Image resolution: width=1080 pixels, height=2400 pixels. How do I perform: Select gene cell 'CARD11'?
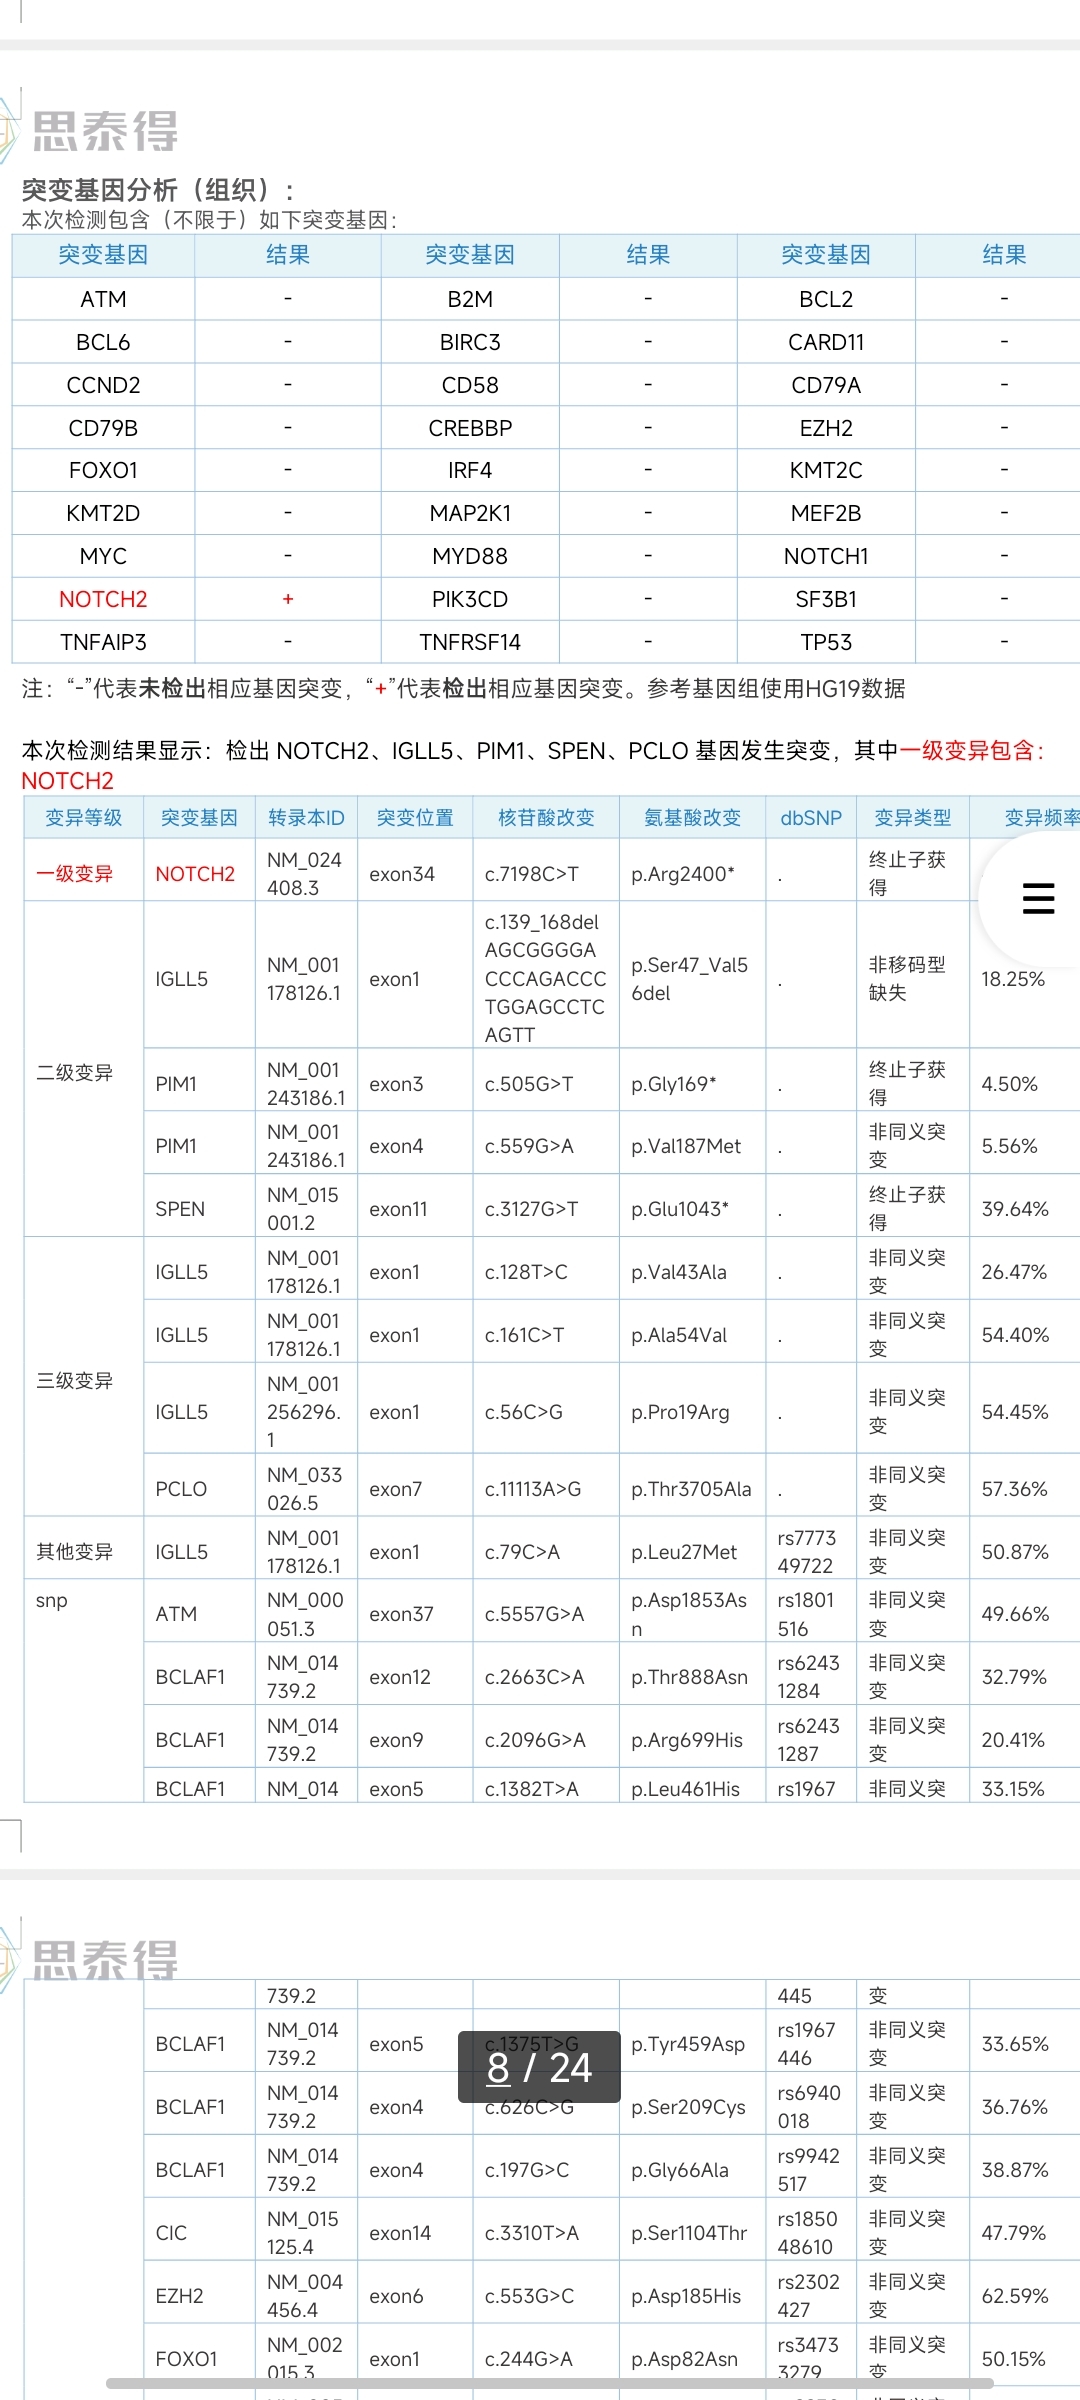coord(826,342)
